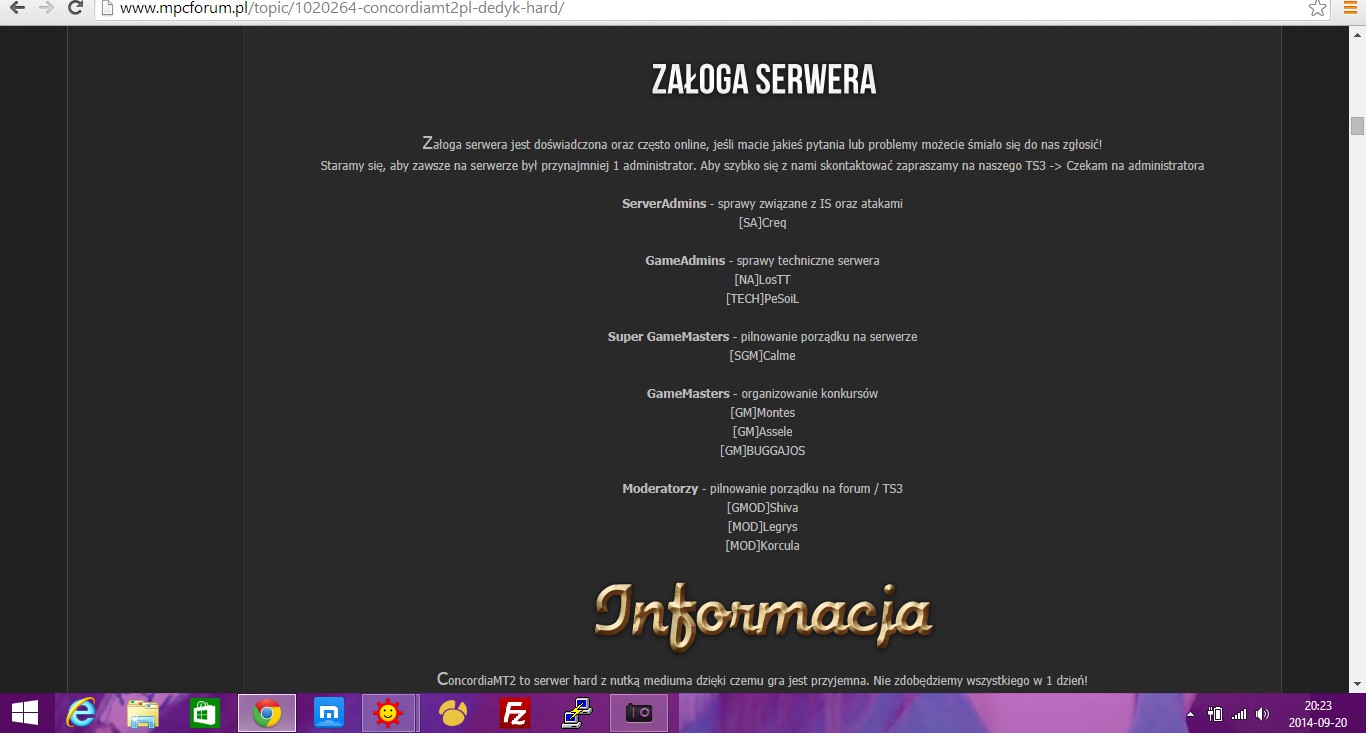Click the ZAŁOGA SERWERA heading
Image resolution: width=1366 pixels, height=733 pixels.
tap(764, 80)
